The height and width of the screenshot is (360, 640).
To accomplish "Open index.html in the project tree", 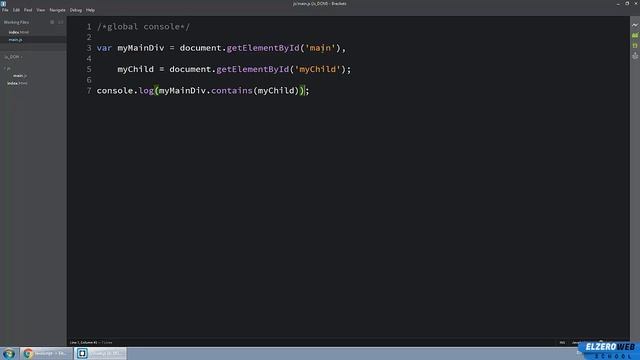I will tap(17, 83).
